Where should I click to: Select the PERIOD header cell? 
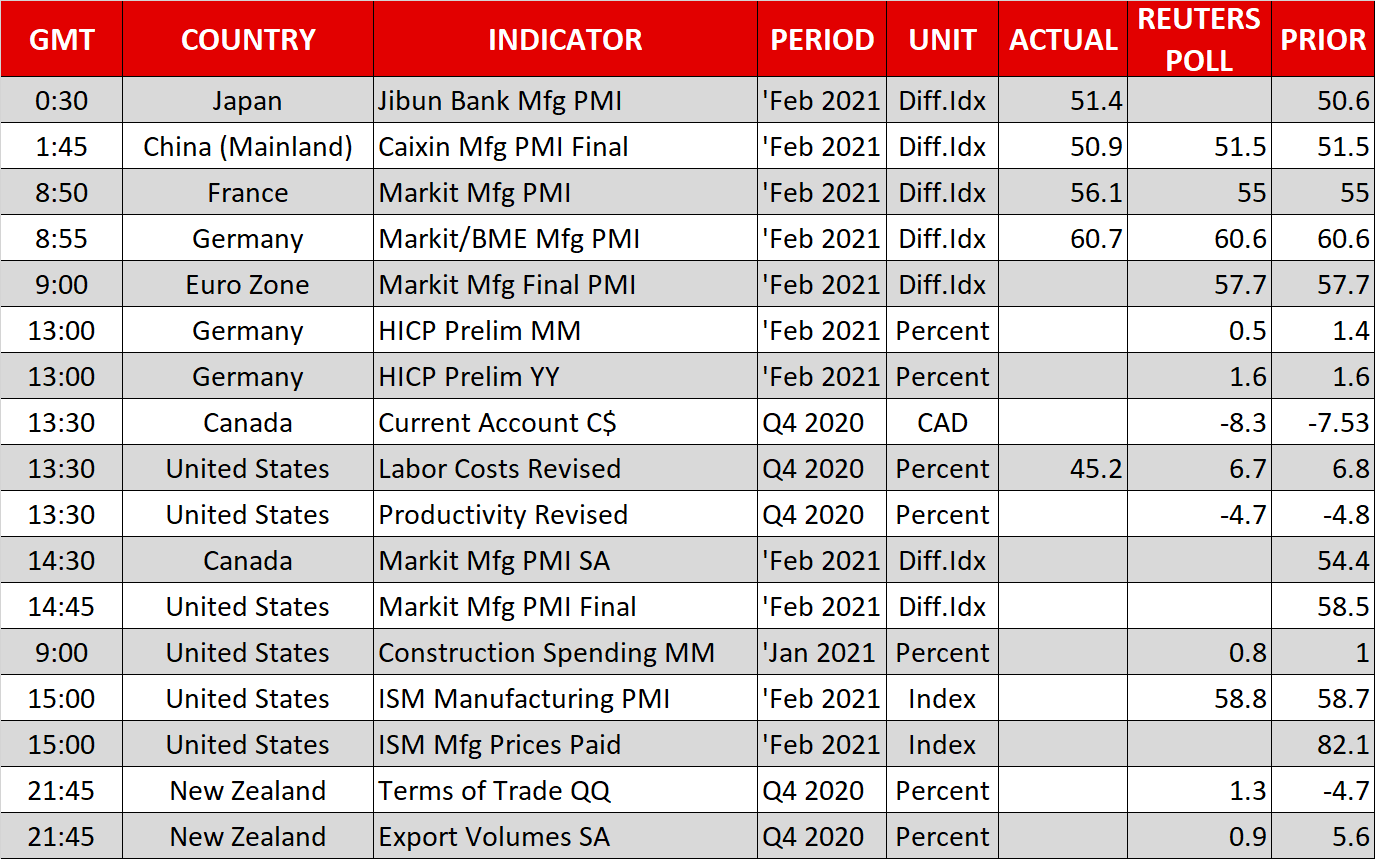(822, 40)
